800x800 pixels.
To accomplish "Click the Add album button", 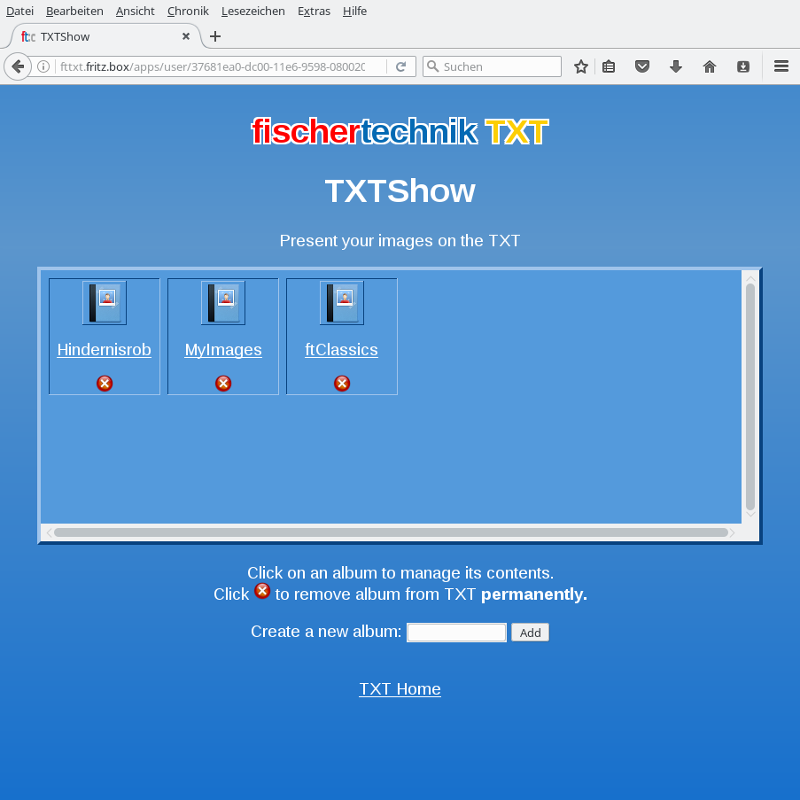I will click(530, 633).
